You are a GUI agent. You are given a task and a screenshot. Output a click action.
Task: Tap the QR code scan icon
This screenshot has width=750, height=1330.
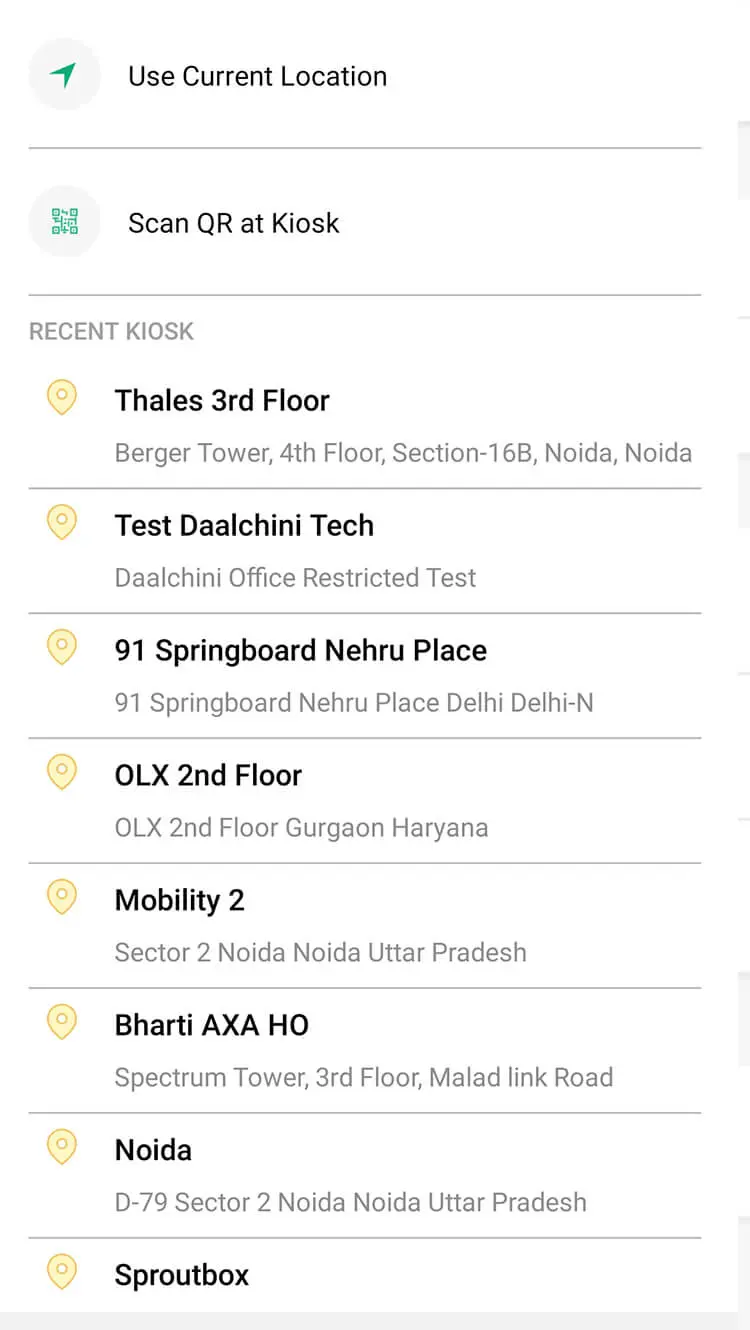click(x=64, y=222)
